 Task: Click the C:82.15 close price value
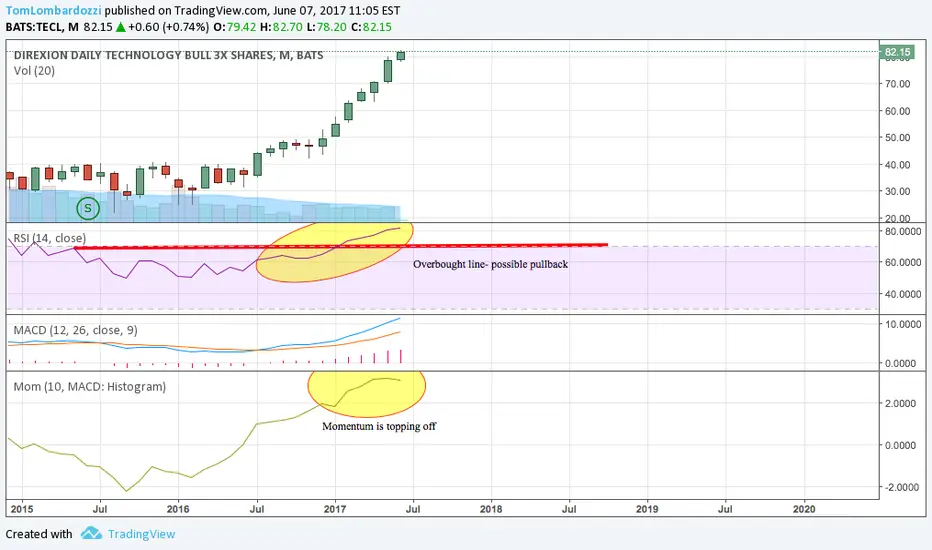(x=371, y=27)
